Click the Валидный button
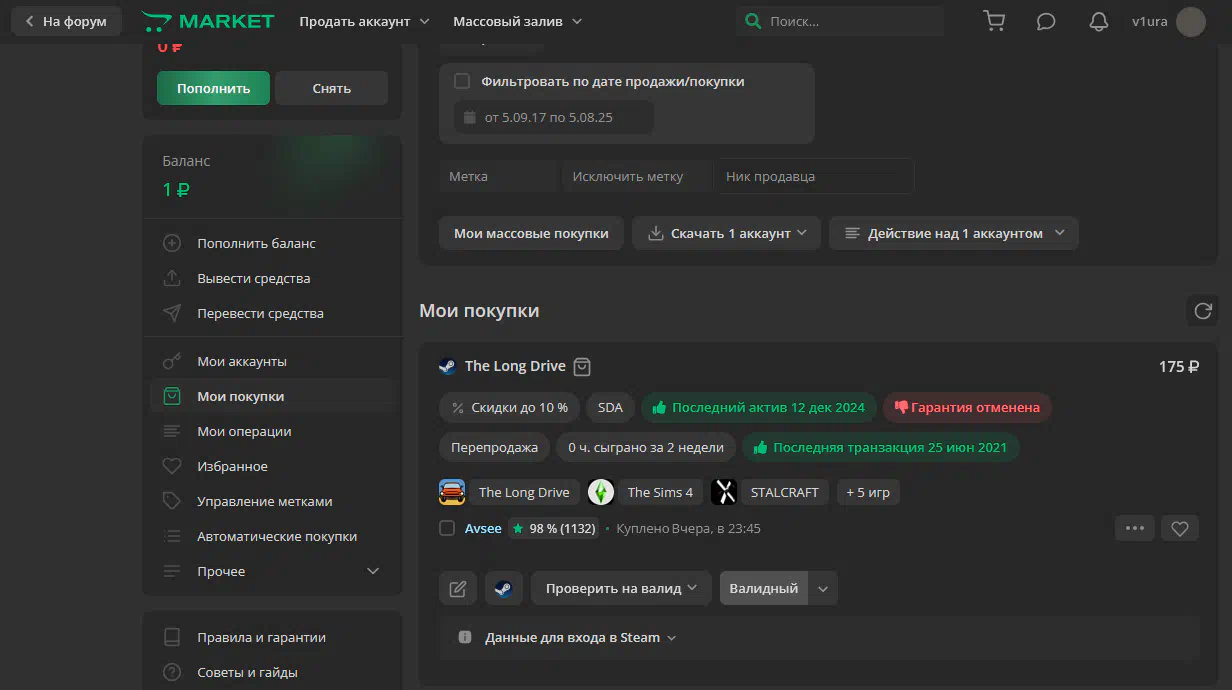Image resolution: width=1232 pixels, height=690 pixels. click(764, 588)
